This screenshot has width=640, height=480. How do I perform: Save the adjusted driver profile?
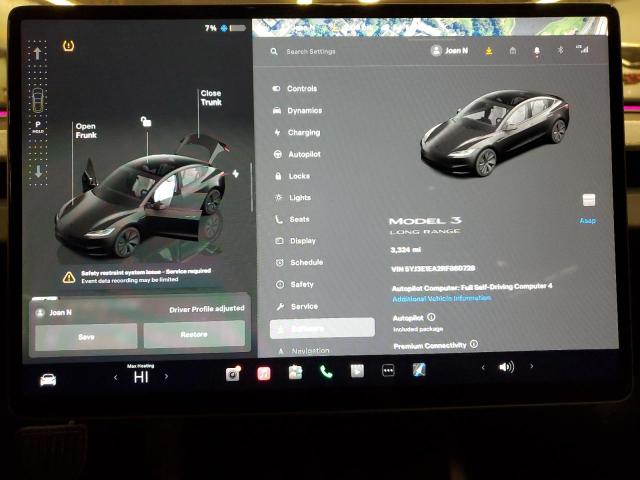pyautogui.click(x=86, y=337)
